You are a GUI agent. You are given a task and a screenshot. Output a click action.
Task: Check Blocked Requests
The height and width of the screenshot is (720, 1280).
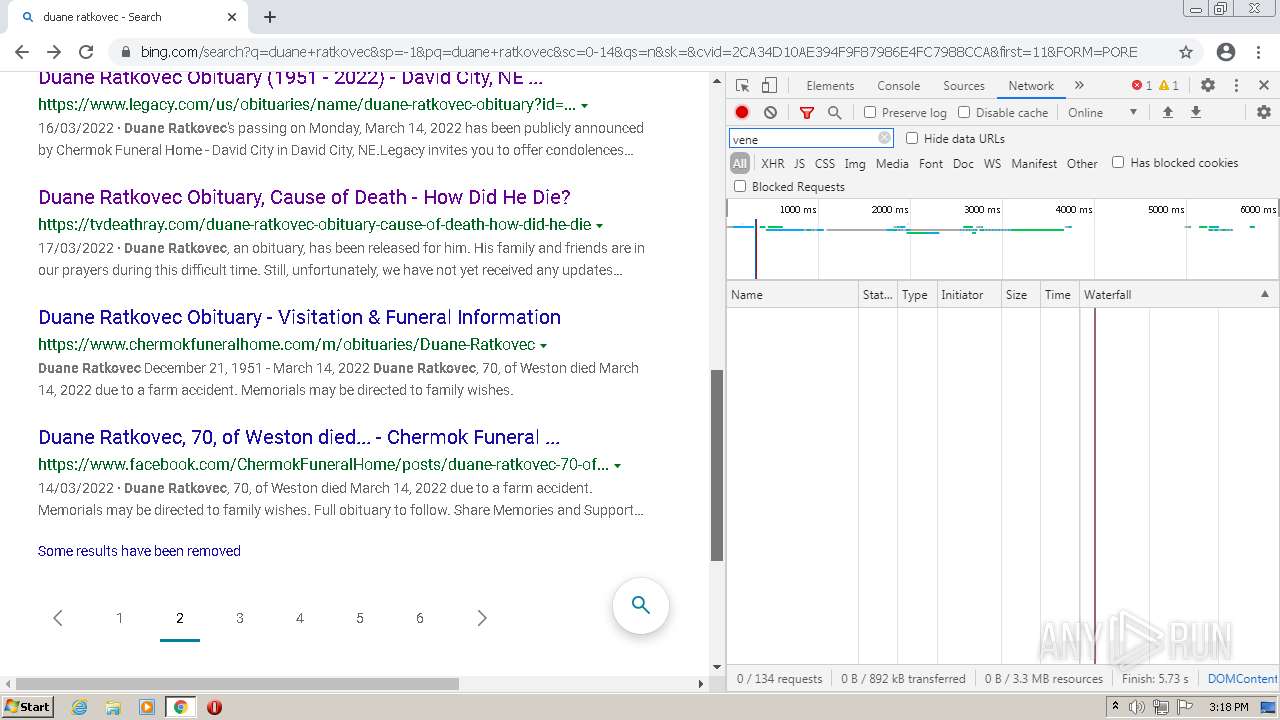[x=740, y=186]
